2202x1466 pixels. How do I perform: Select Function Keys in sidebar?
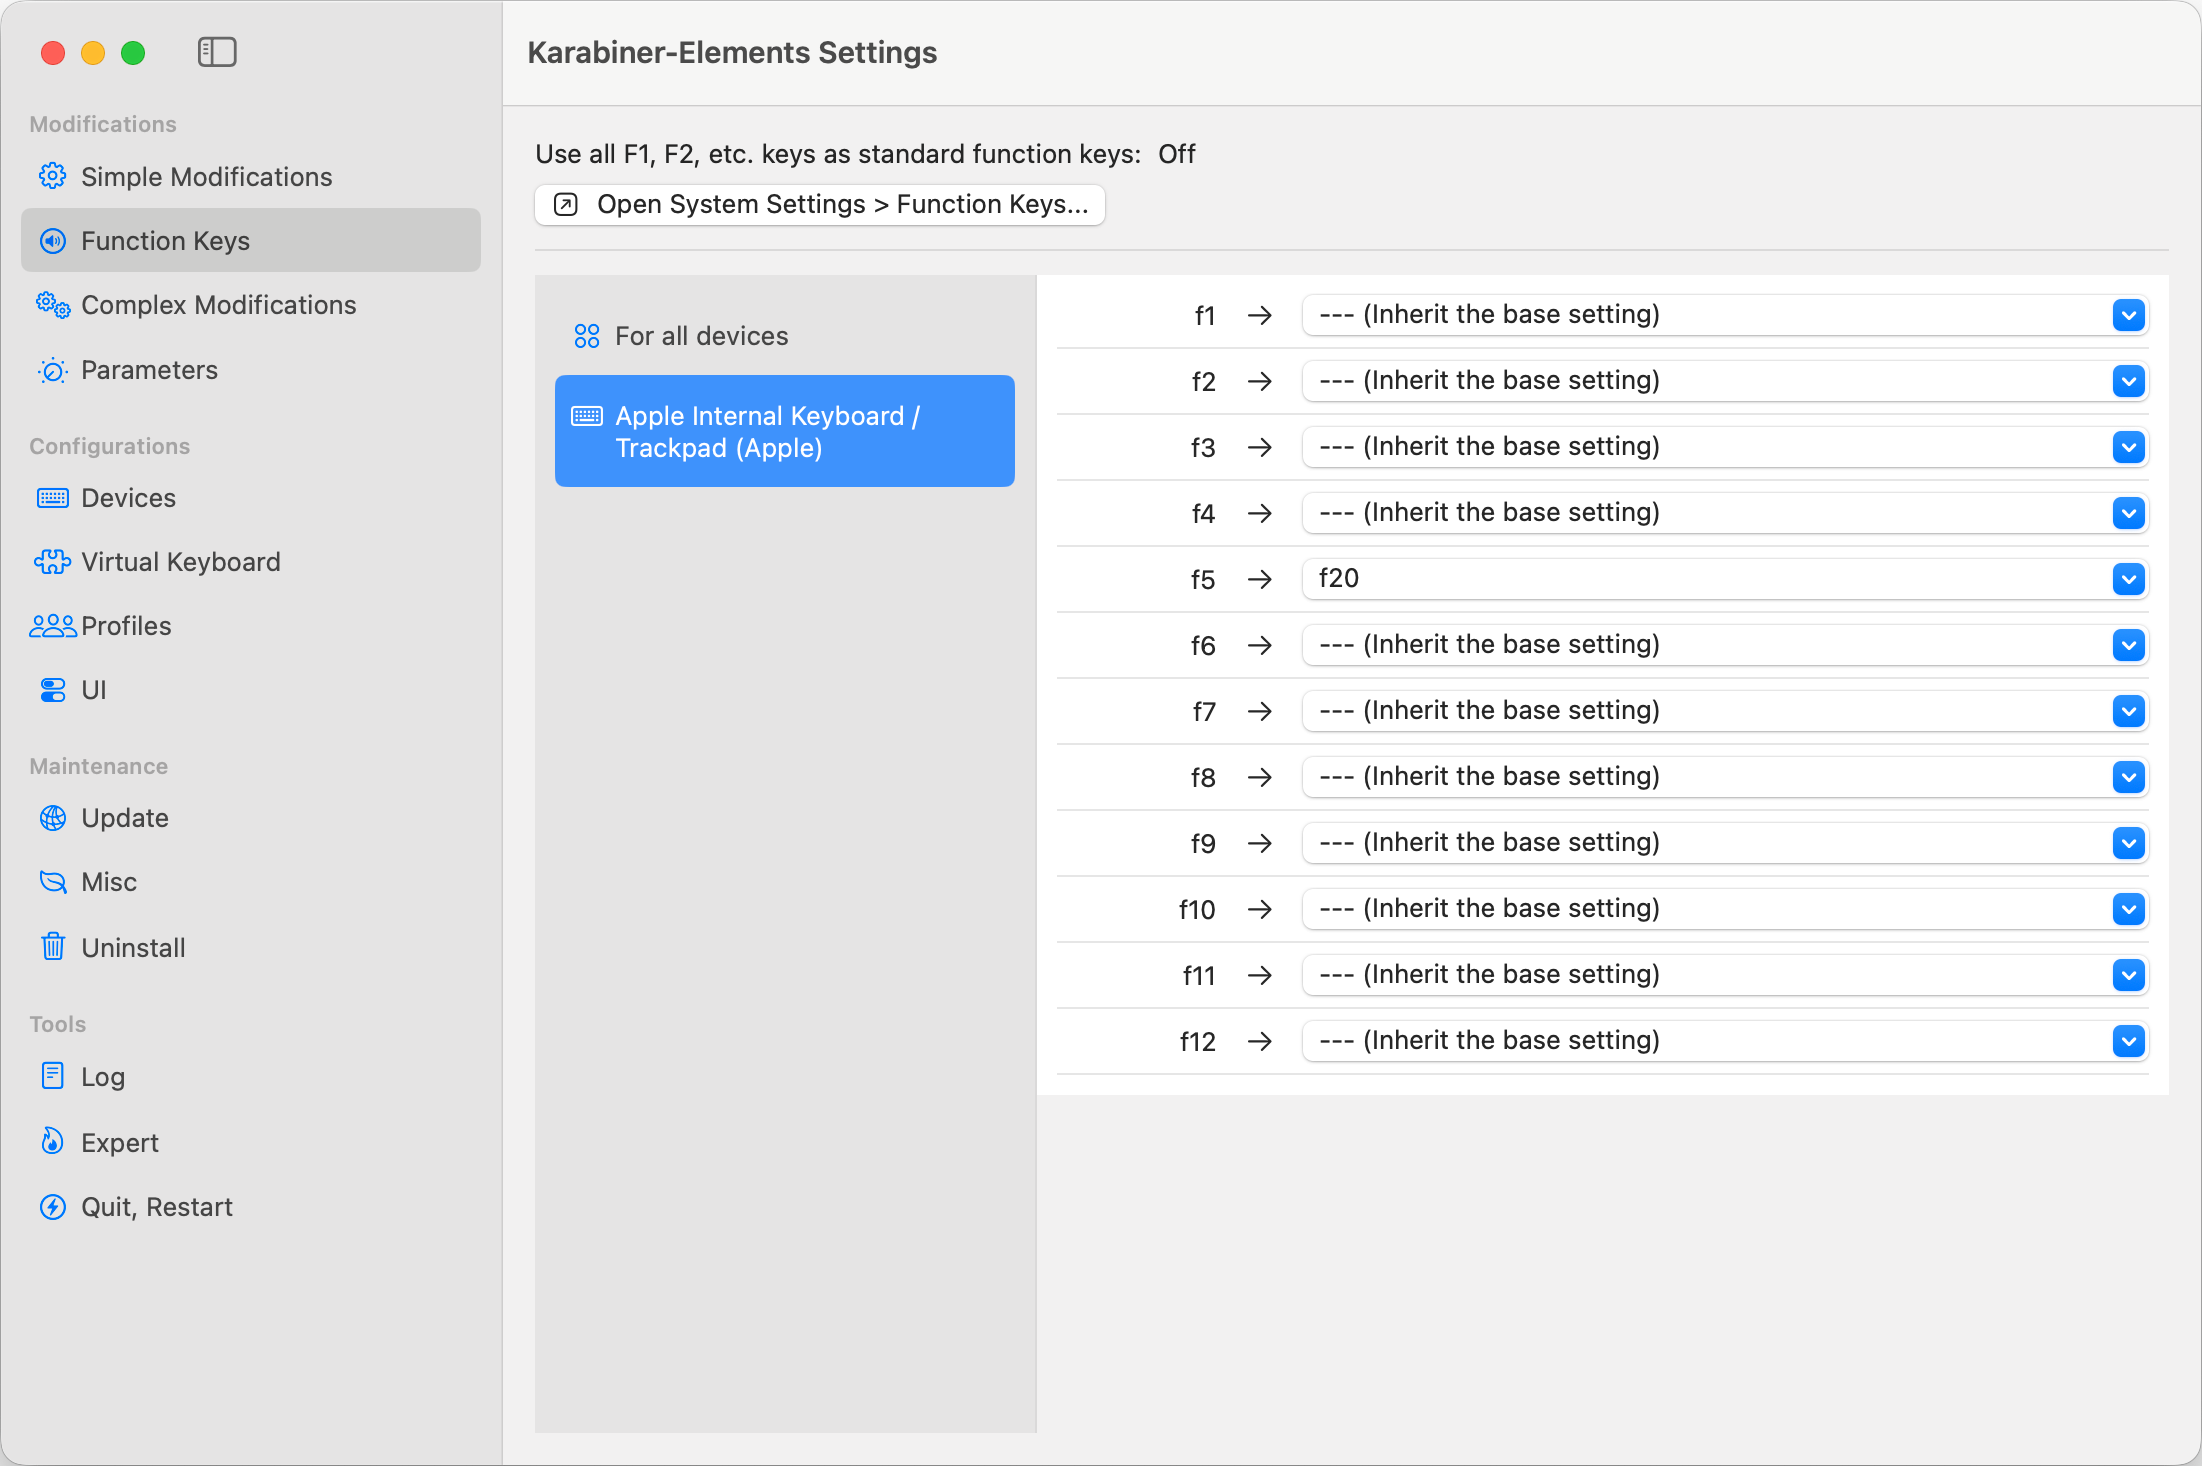(x=251, y=240)
